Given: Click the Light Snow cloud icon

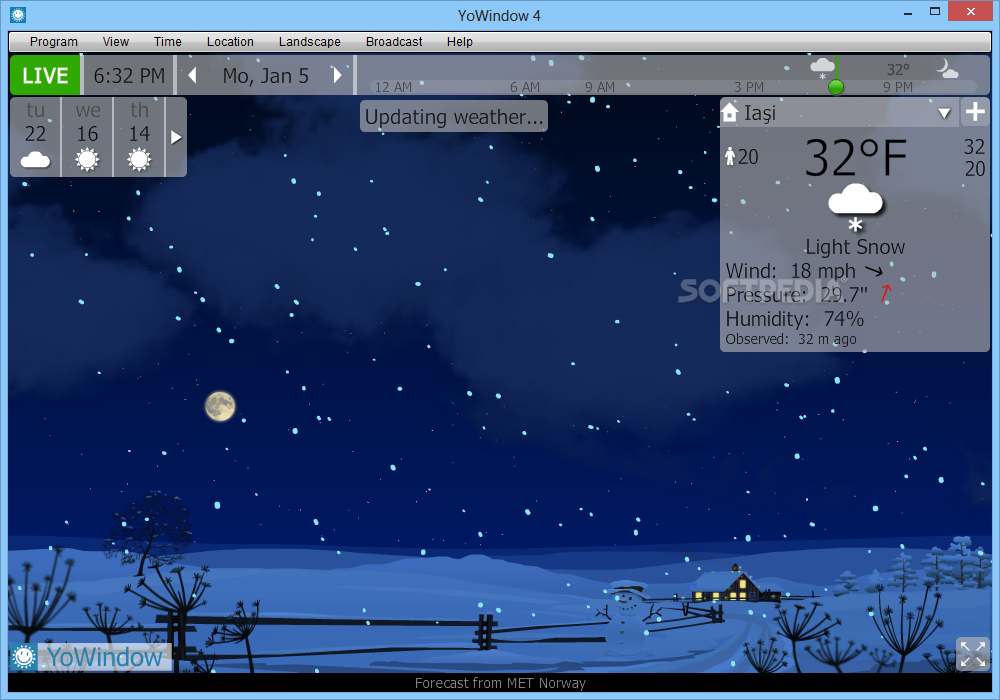Looking at the screenshot, I should point(855,208).
